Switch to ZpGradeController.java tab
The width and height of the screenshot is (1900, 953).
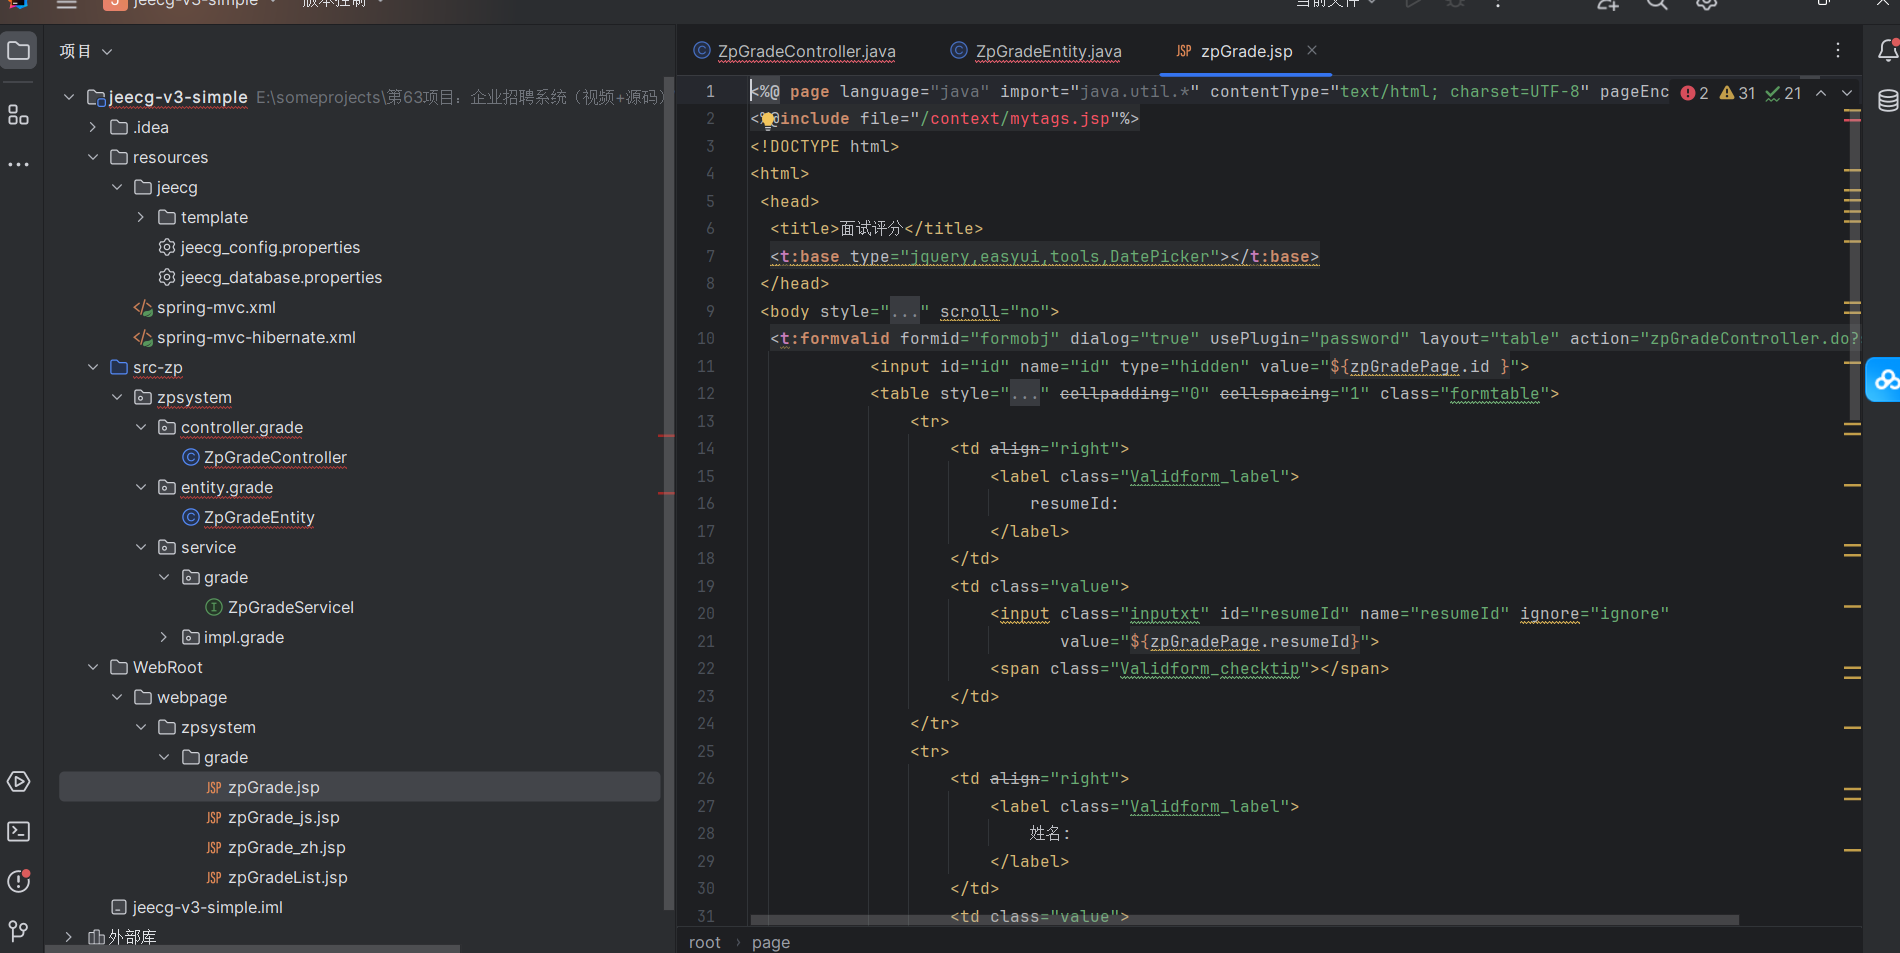(x=795, y=51)
